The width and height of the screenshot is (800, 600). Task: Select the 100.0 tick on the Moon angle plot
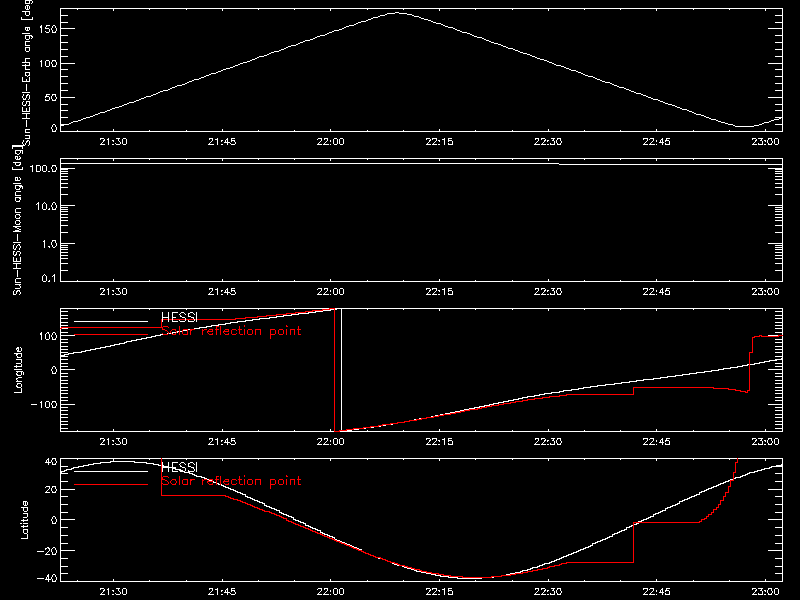coord(43,169)
